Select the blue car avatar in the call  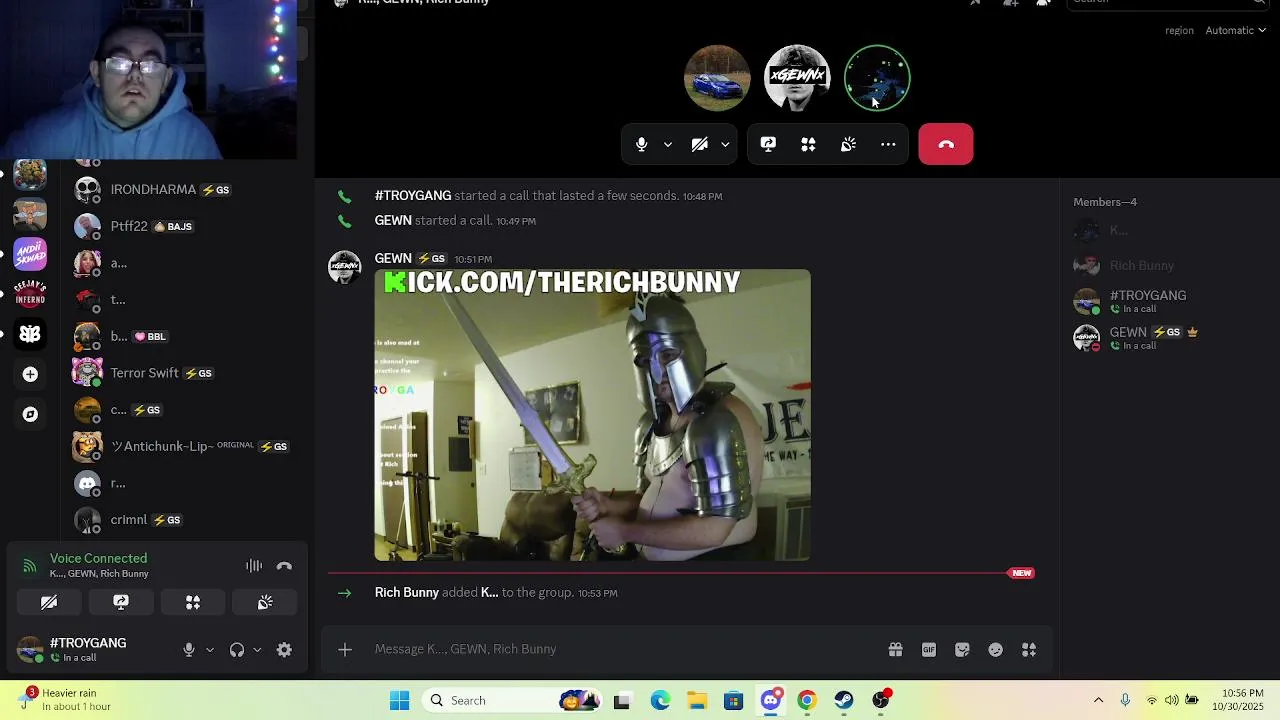pos(717,78)
